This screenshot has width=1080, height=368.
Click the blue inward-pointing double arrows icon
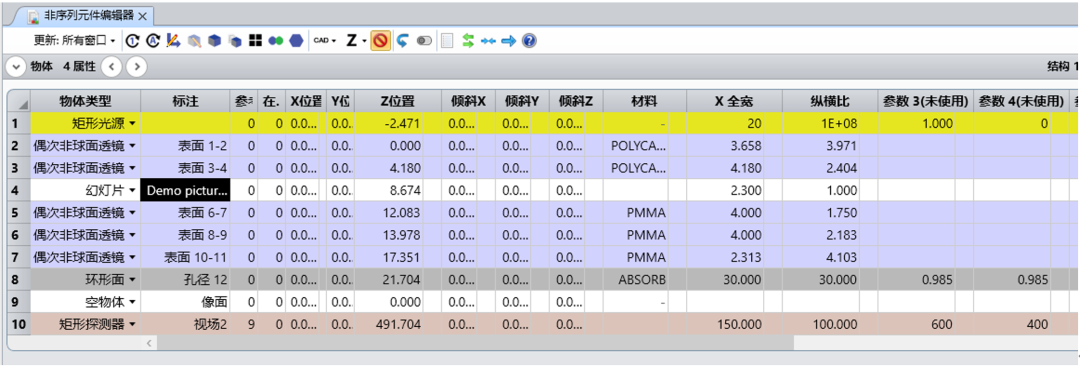[x=488, y=41]
